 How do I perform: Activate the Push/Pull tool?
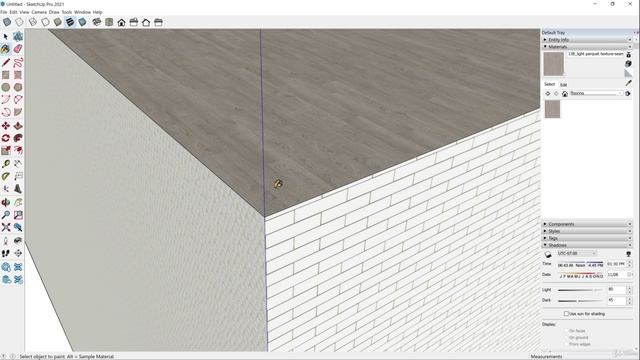(x=18, y=126)
